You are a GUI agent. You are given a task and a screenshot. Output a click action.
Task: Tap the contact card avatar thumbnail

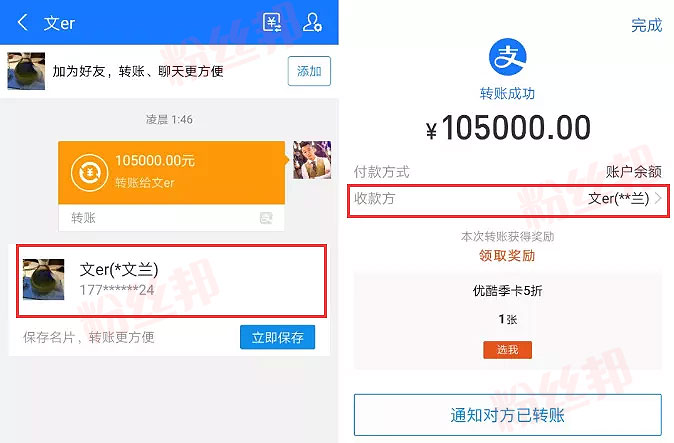[43, 279]
